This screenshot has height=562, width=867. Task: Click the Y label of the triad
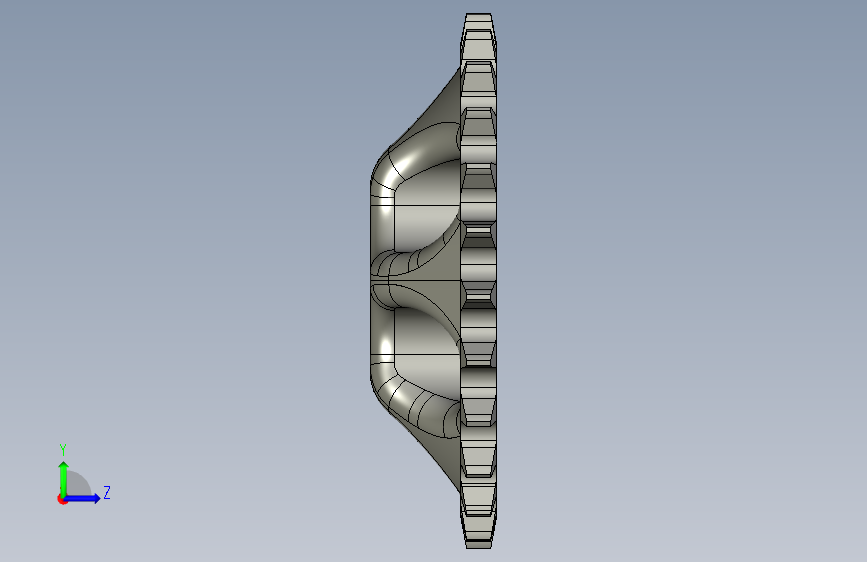point(63,450)
